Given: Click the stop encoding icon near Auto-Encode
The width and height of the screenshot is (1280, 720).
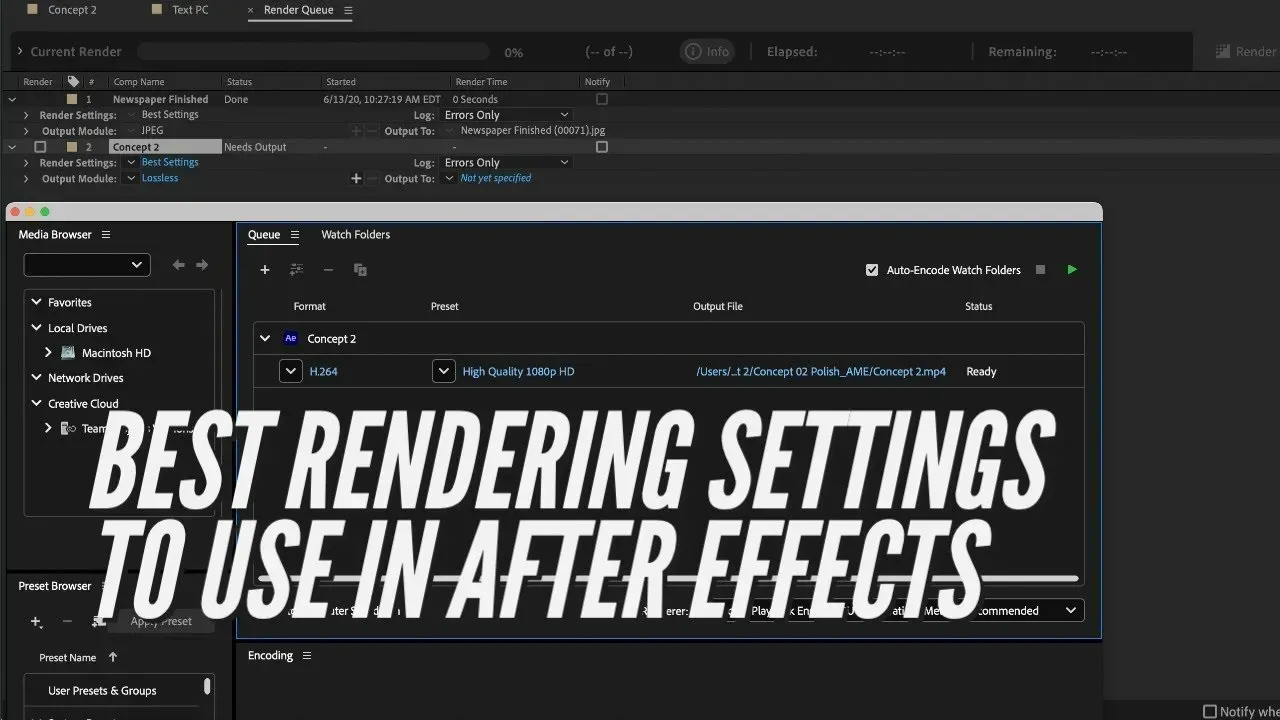Looking at the screenshot, I should [1040, 269].
